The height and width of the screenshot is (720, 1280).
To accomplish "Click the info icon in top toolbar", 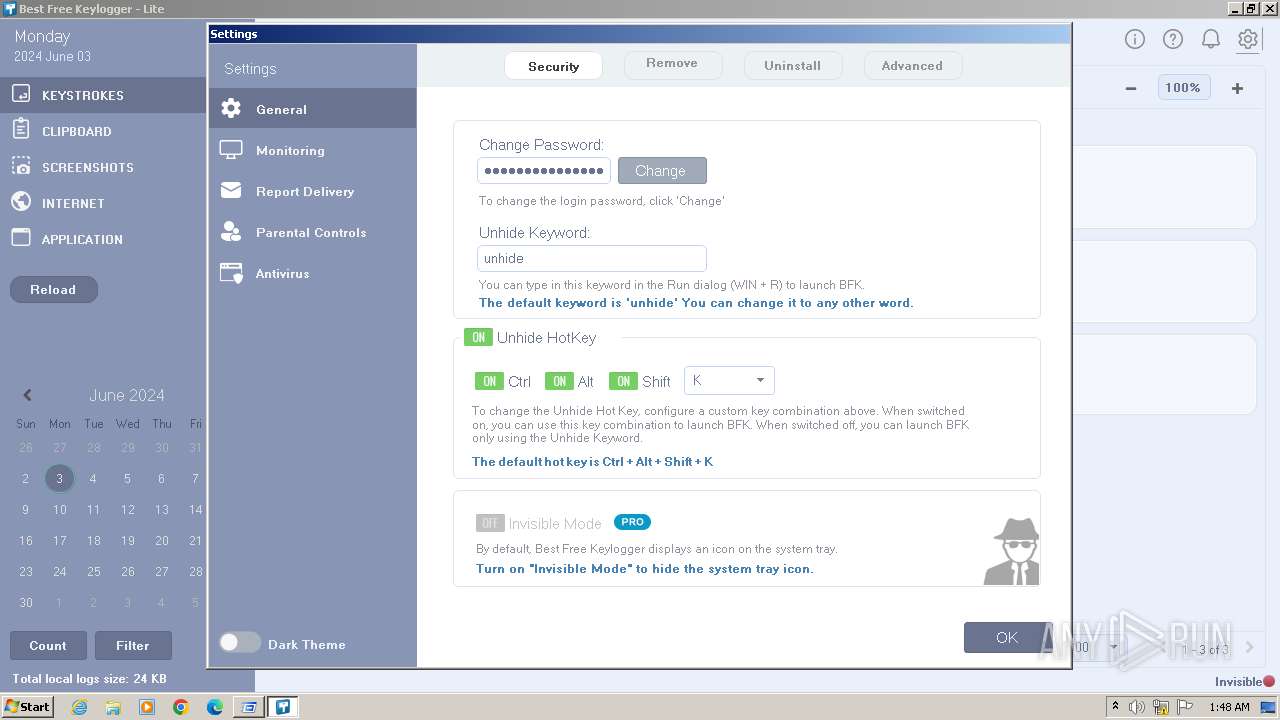I will tap(1134, 39).
